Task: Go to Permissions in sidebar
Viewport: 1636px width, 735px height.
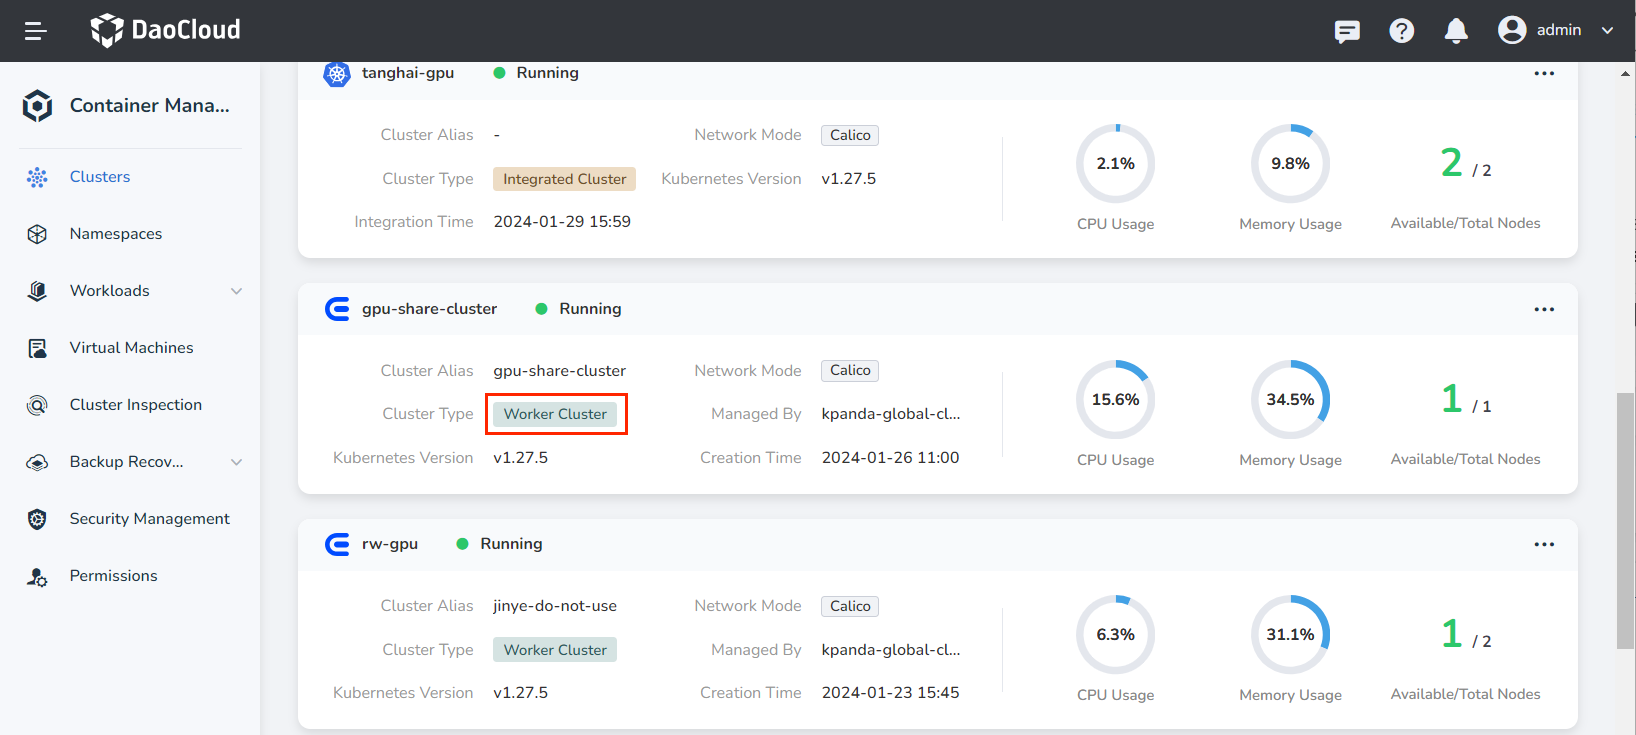Action: [x=113, y=576]
